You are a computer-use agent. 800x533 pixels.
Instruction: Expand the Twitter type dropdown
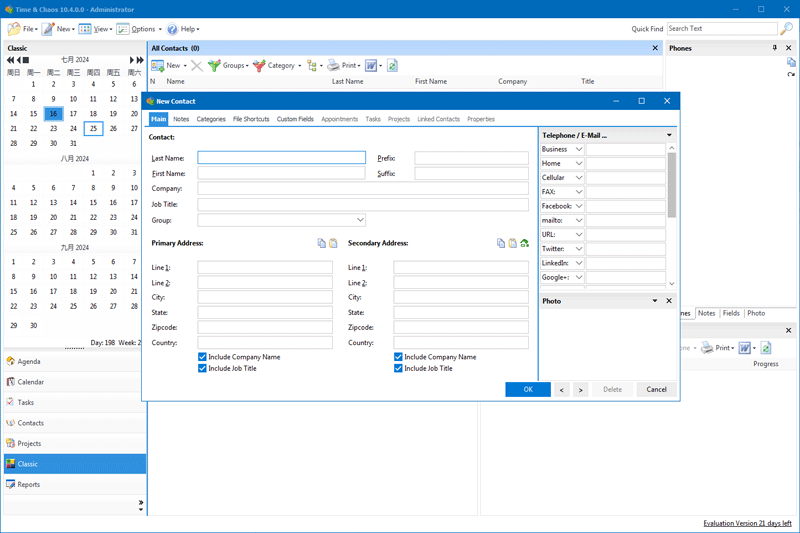579,249
